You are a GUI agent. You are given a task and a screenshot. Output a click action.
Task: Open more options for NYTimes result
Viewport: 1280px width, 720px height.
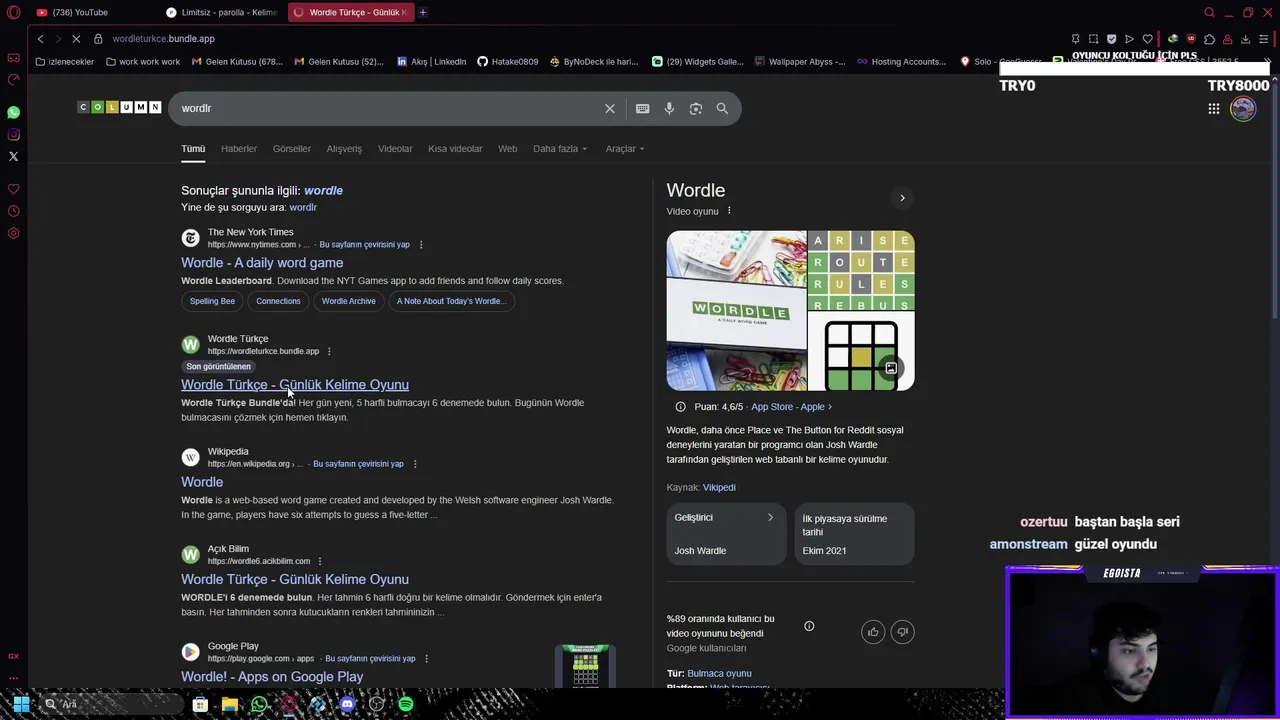point(421,244)
